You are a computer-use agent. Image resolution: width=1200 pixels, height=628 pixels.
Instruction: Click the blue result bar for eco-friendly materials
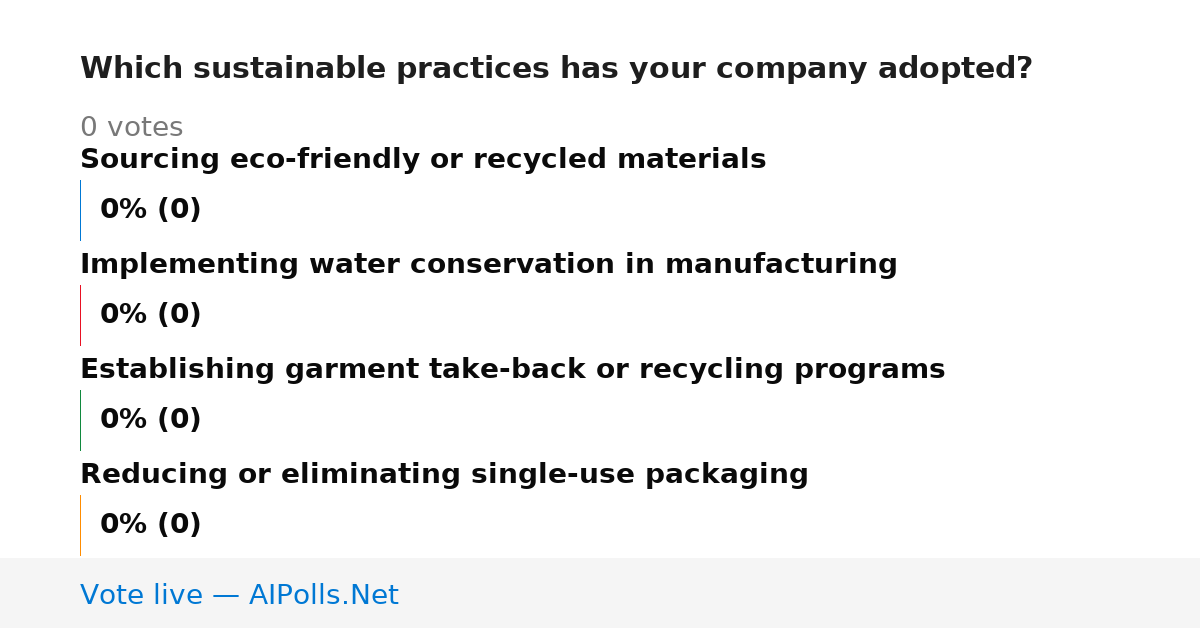(x=81, y=210)
